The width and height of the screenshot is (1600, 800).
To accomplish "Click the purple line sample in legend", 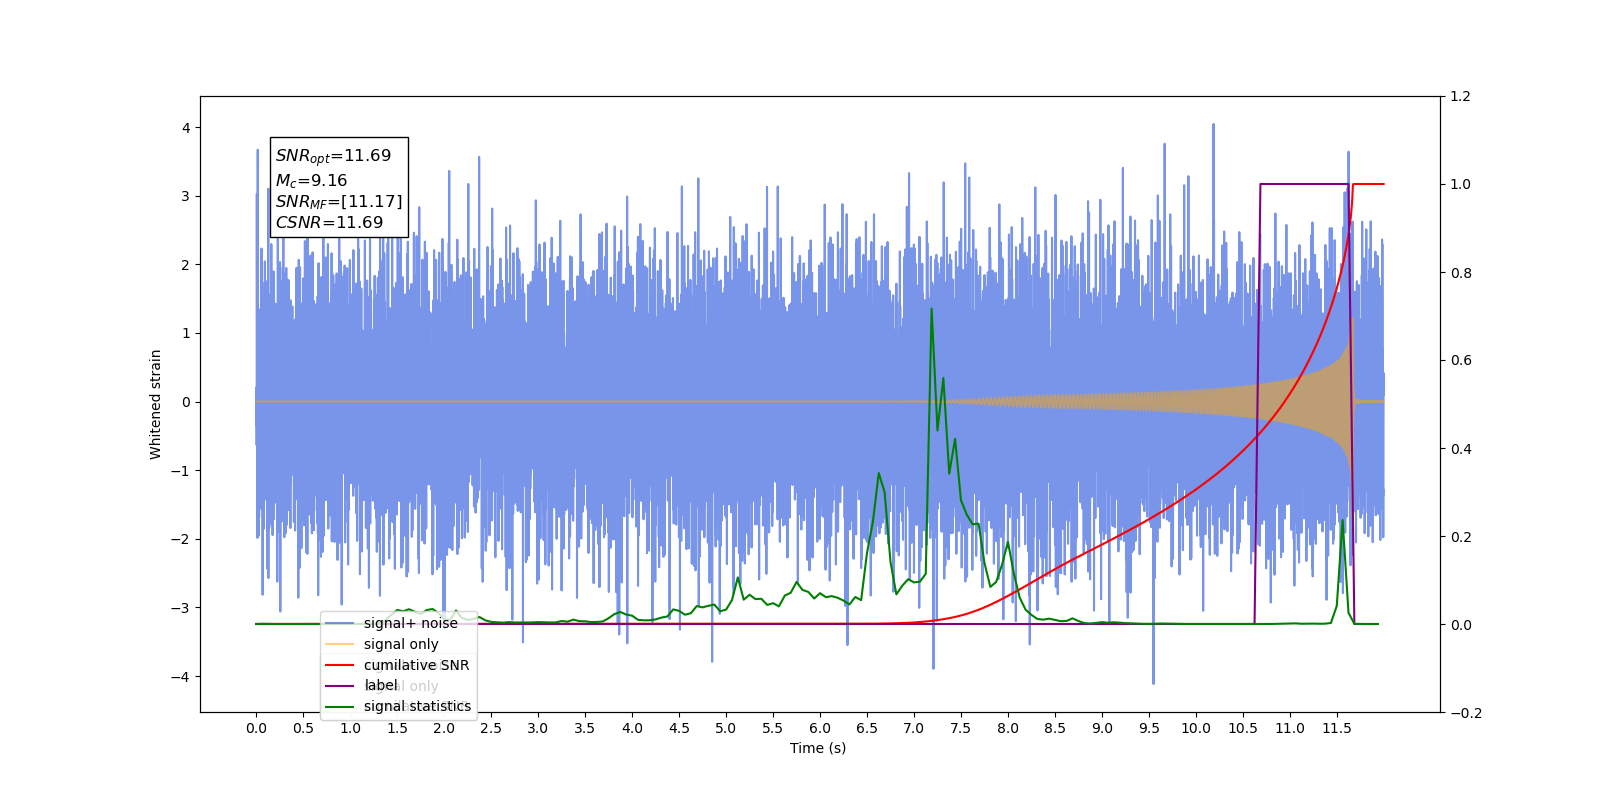I will pos(340,685).
